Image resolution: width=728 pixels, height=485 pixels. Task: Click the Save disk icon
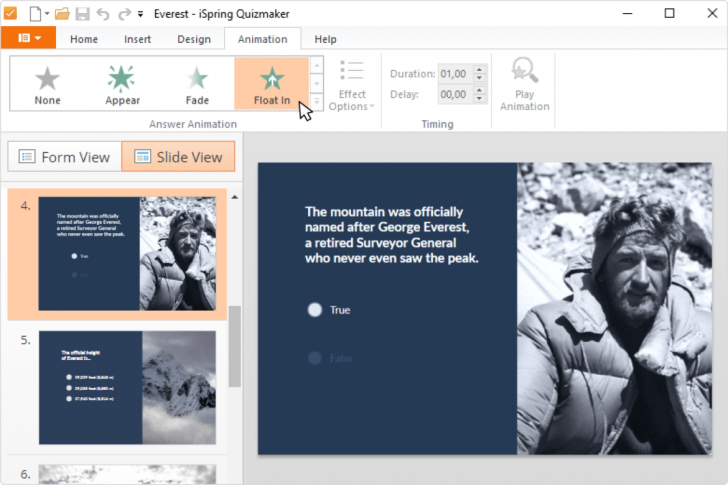83,14
